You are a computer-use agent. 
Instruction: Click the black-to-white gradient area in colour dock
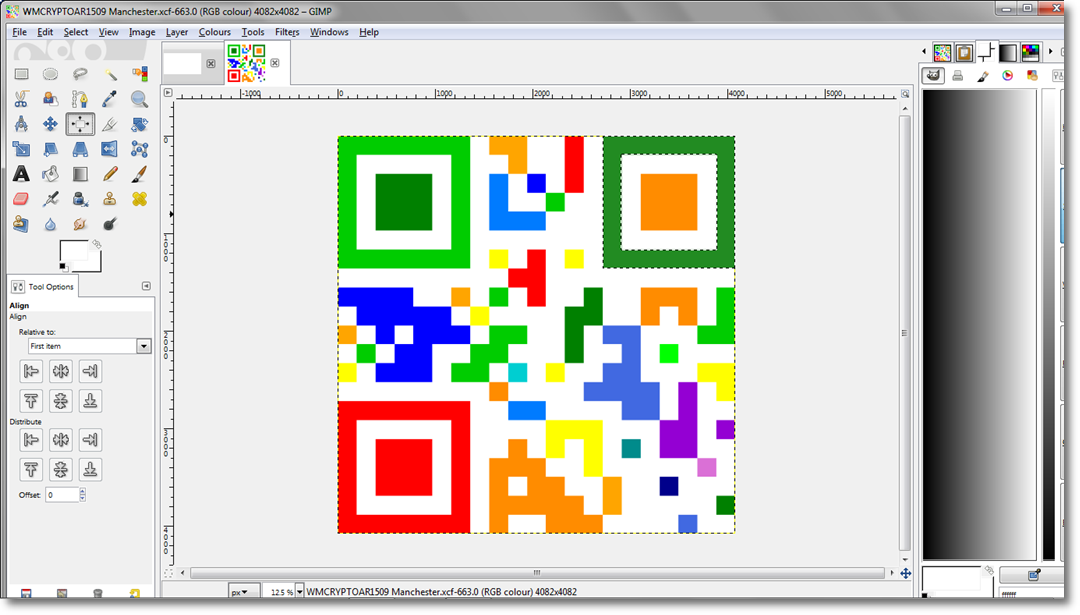979,324
